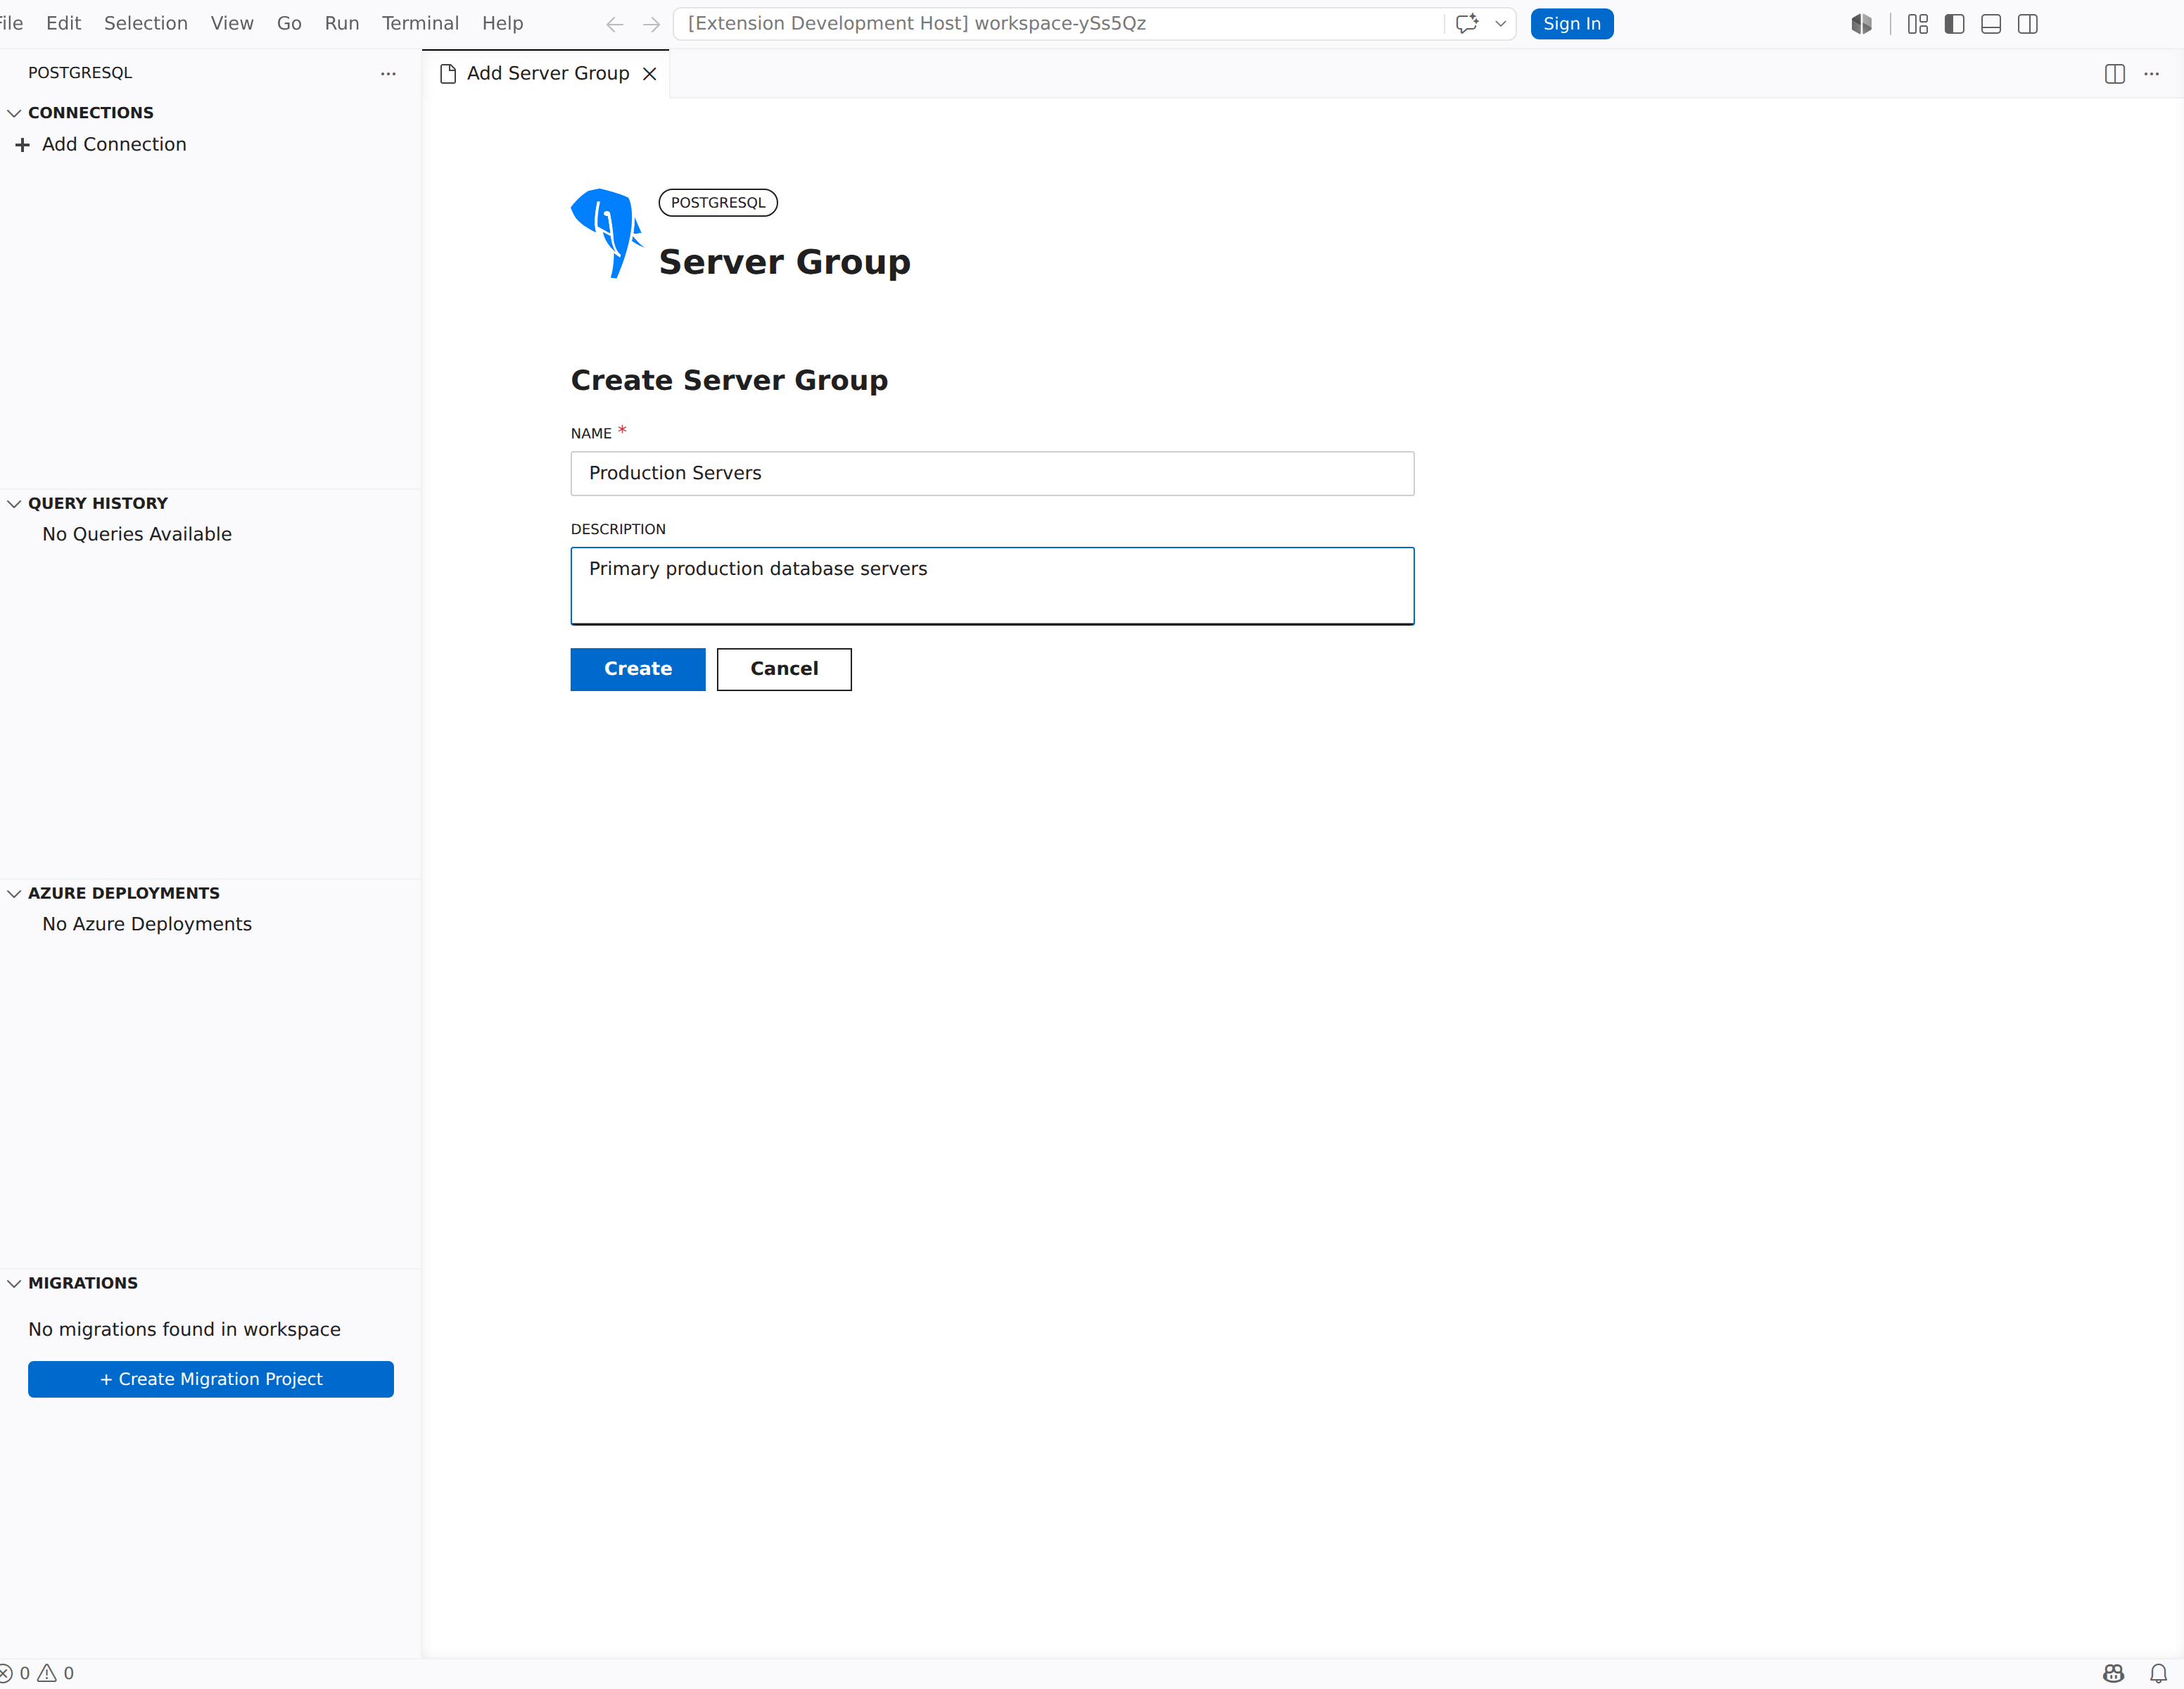Viewport: 2184px width, 1689px height.
Task: Select the Add Server Group tab
Action: click(546, 74)
